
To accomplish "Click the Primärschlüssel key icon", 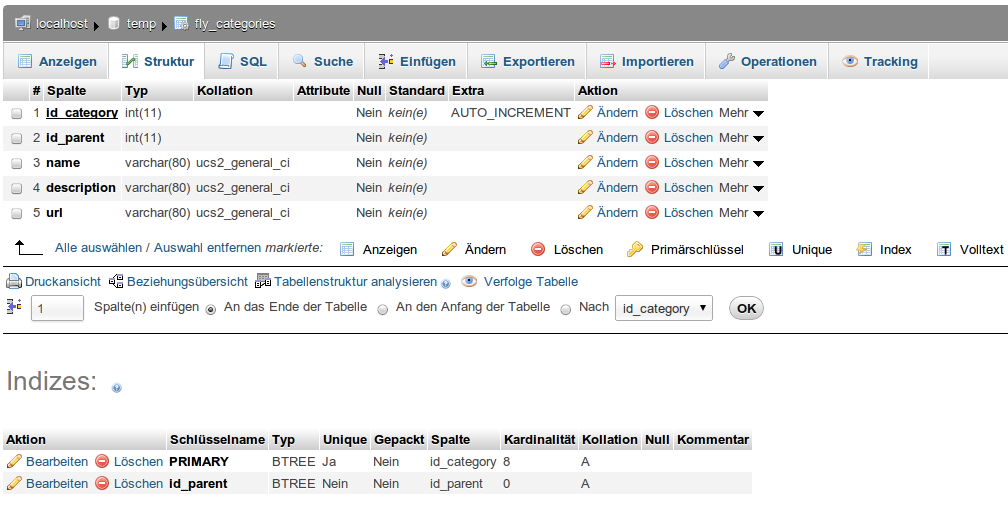I will tap(635, 249).
